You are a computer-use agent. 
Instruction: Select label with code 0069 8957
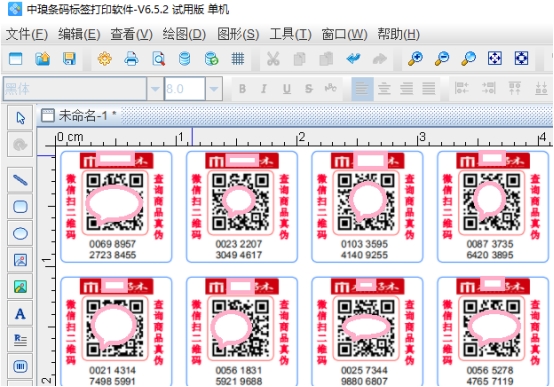coord(116,207)
